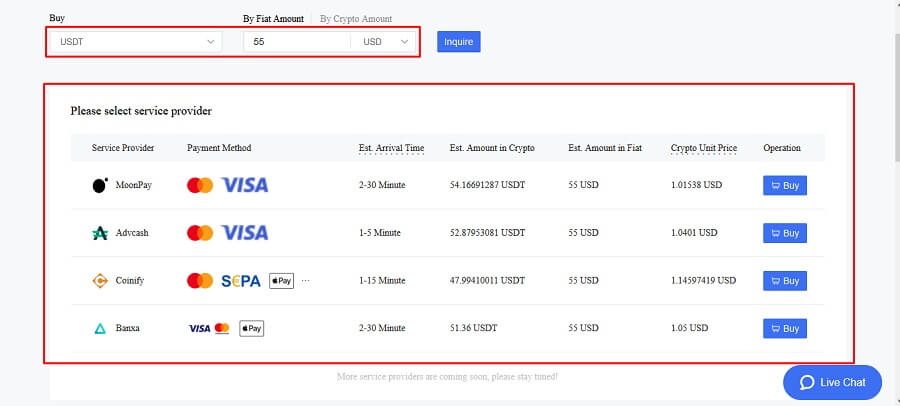
Task: Open the Live Chat widget
Action: point(832,382)
